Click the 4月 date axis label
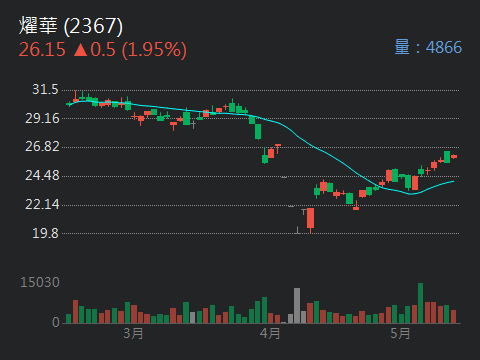Image resolution: width=480 pixels, height=360 pixels. coord(270,333)
